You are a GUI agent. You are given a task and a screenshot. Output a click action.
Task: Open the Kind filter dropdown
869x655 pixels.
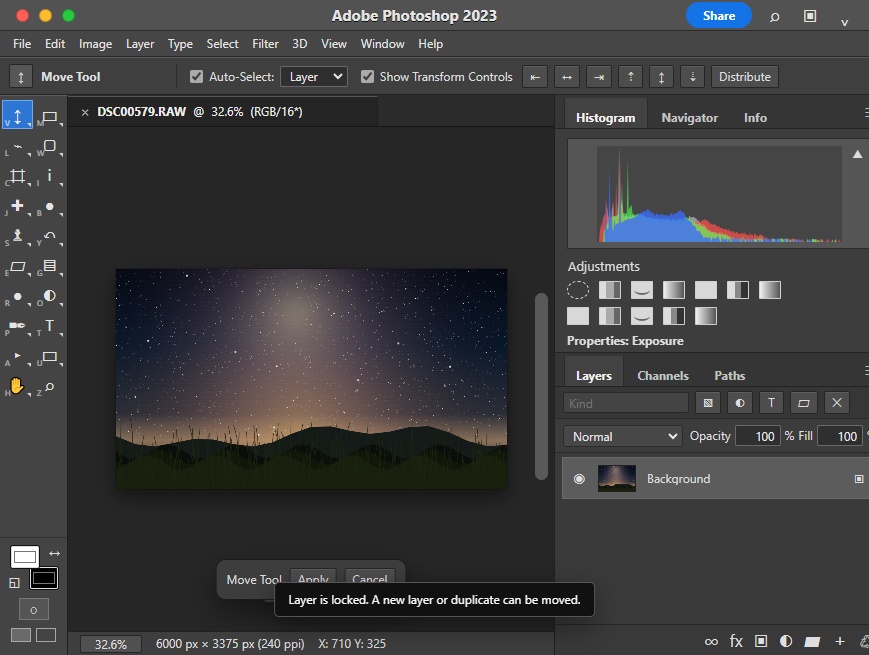[x=626, y=403]
